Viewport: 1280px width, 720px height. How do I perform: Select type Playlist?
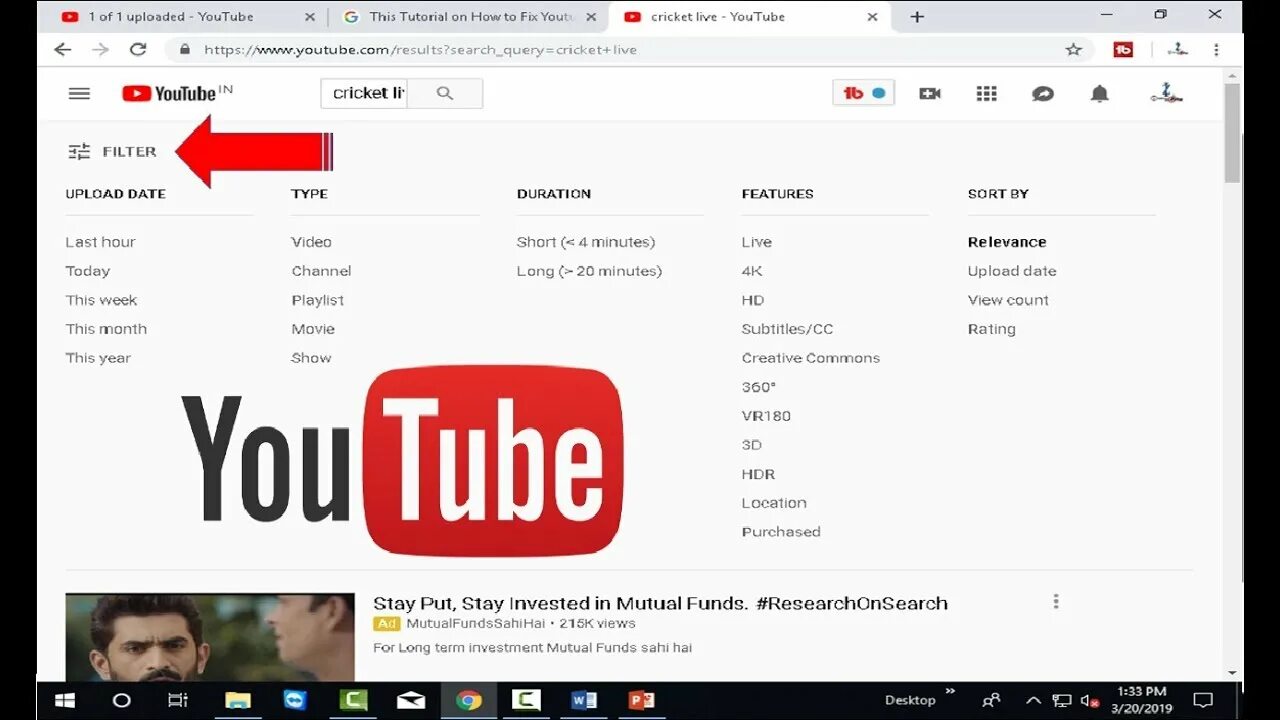coord(317,300)
